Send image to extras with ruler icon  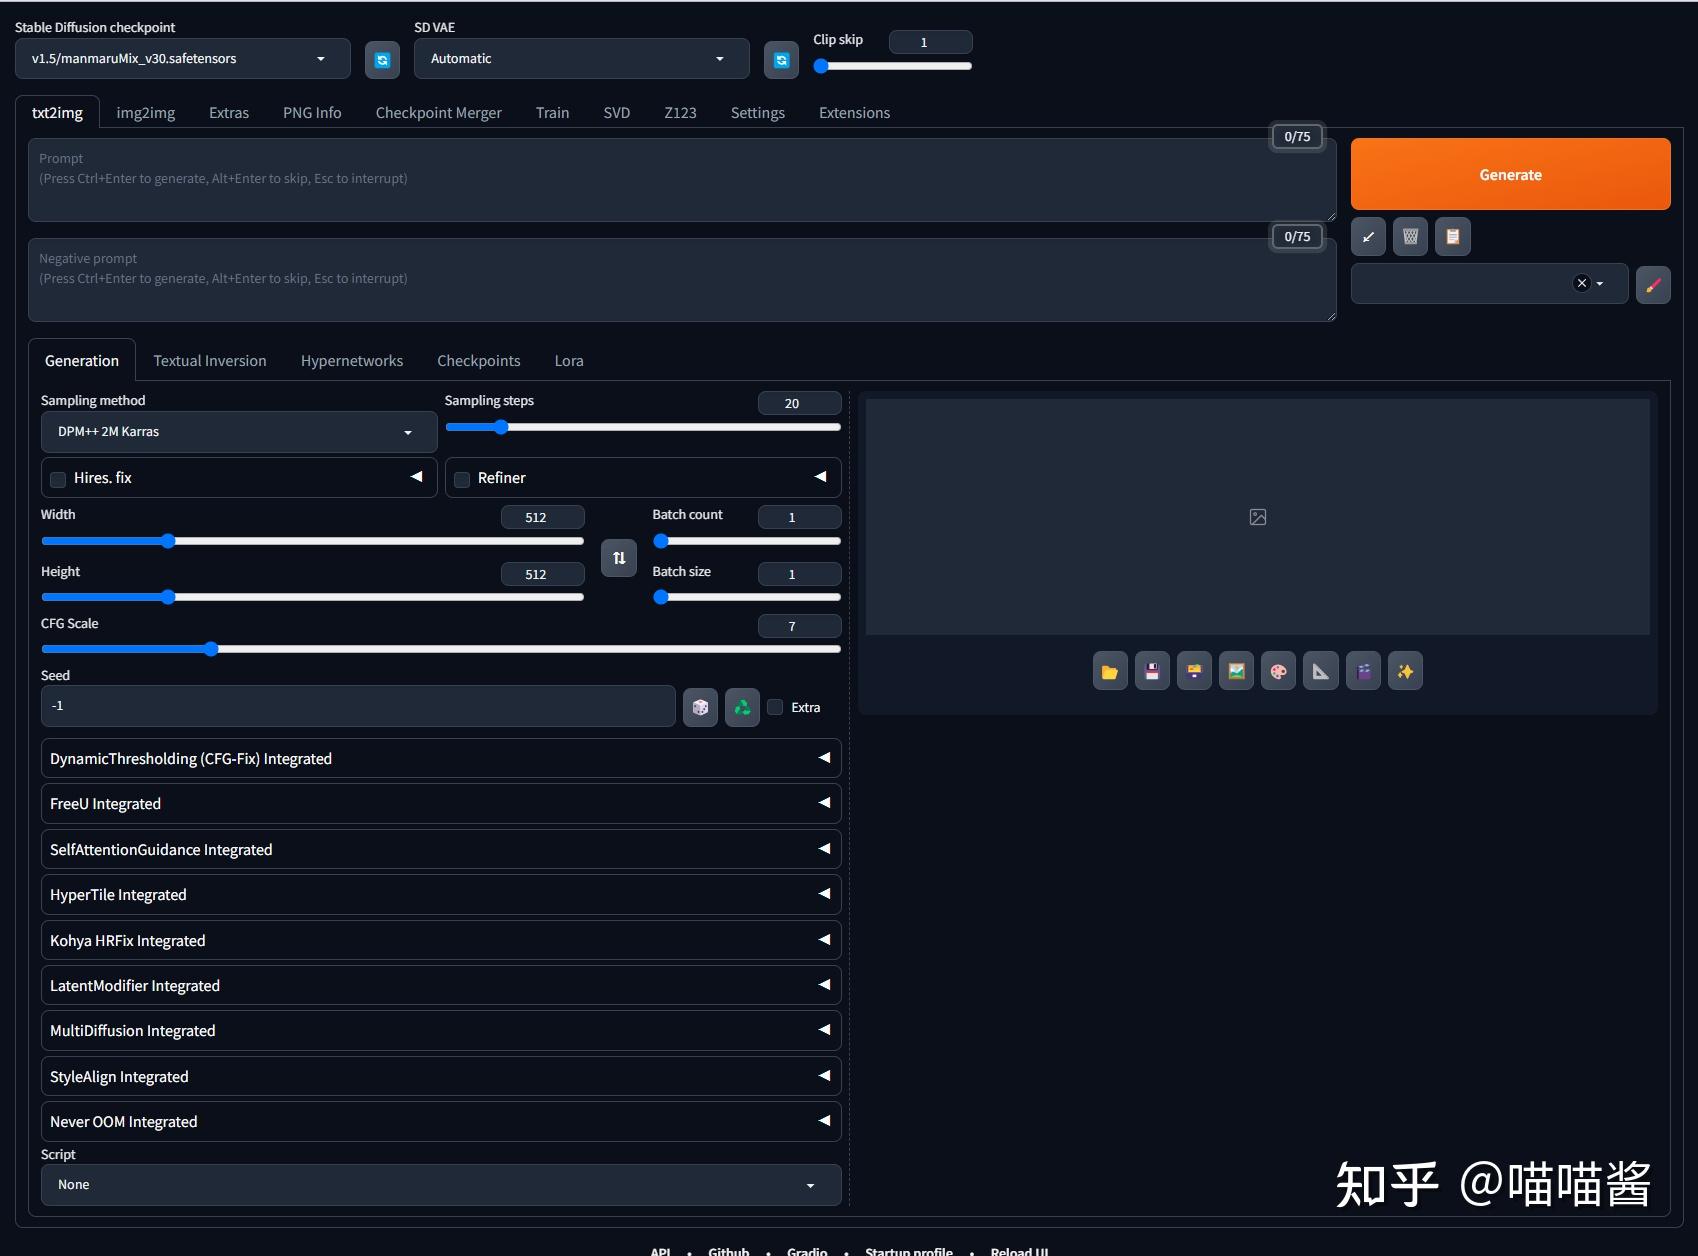coord(1320,671)
